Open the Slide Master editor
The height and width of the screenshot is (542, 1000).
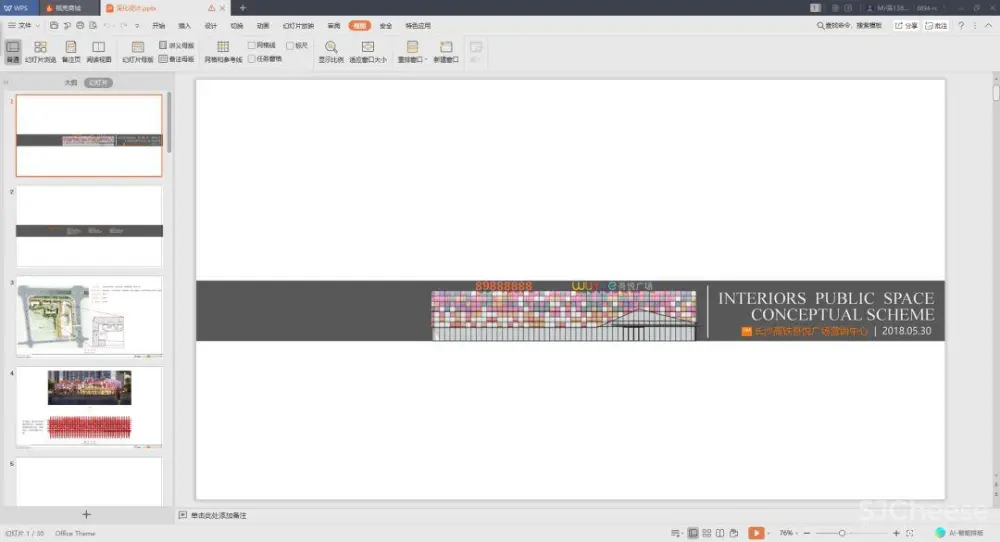pos(138,51)
